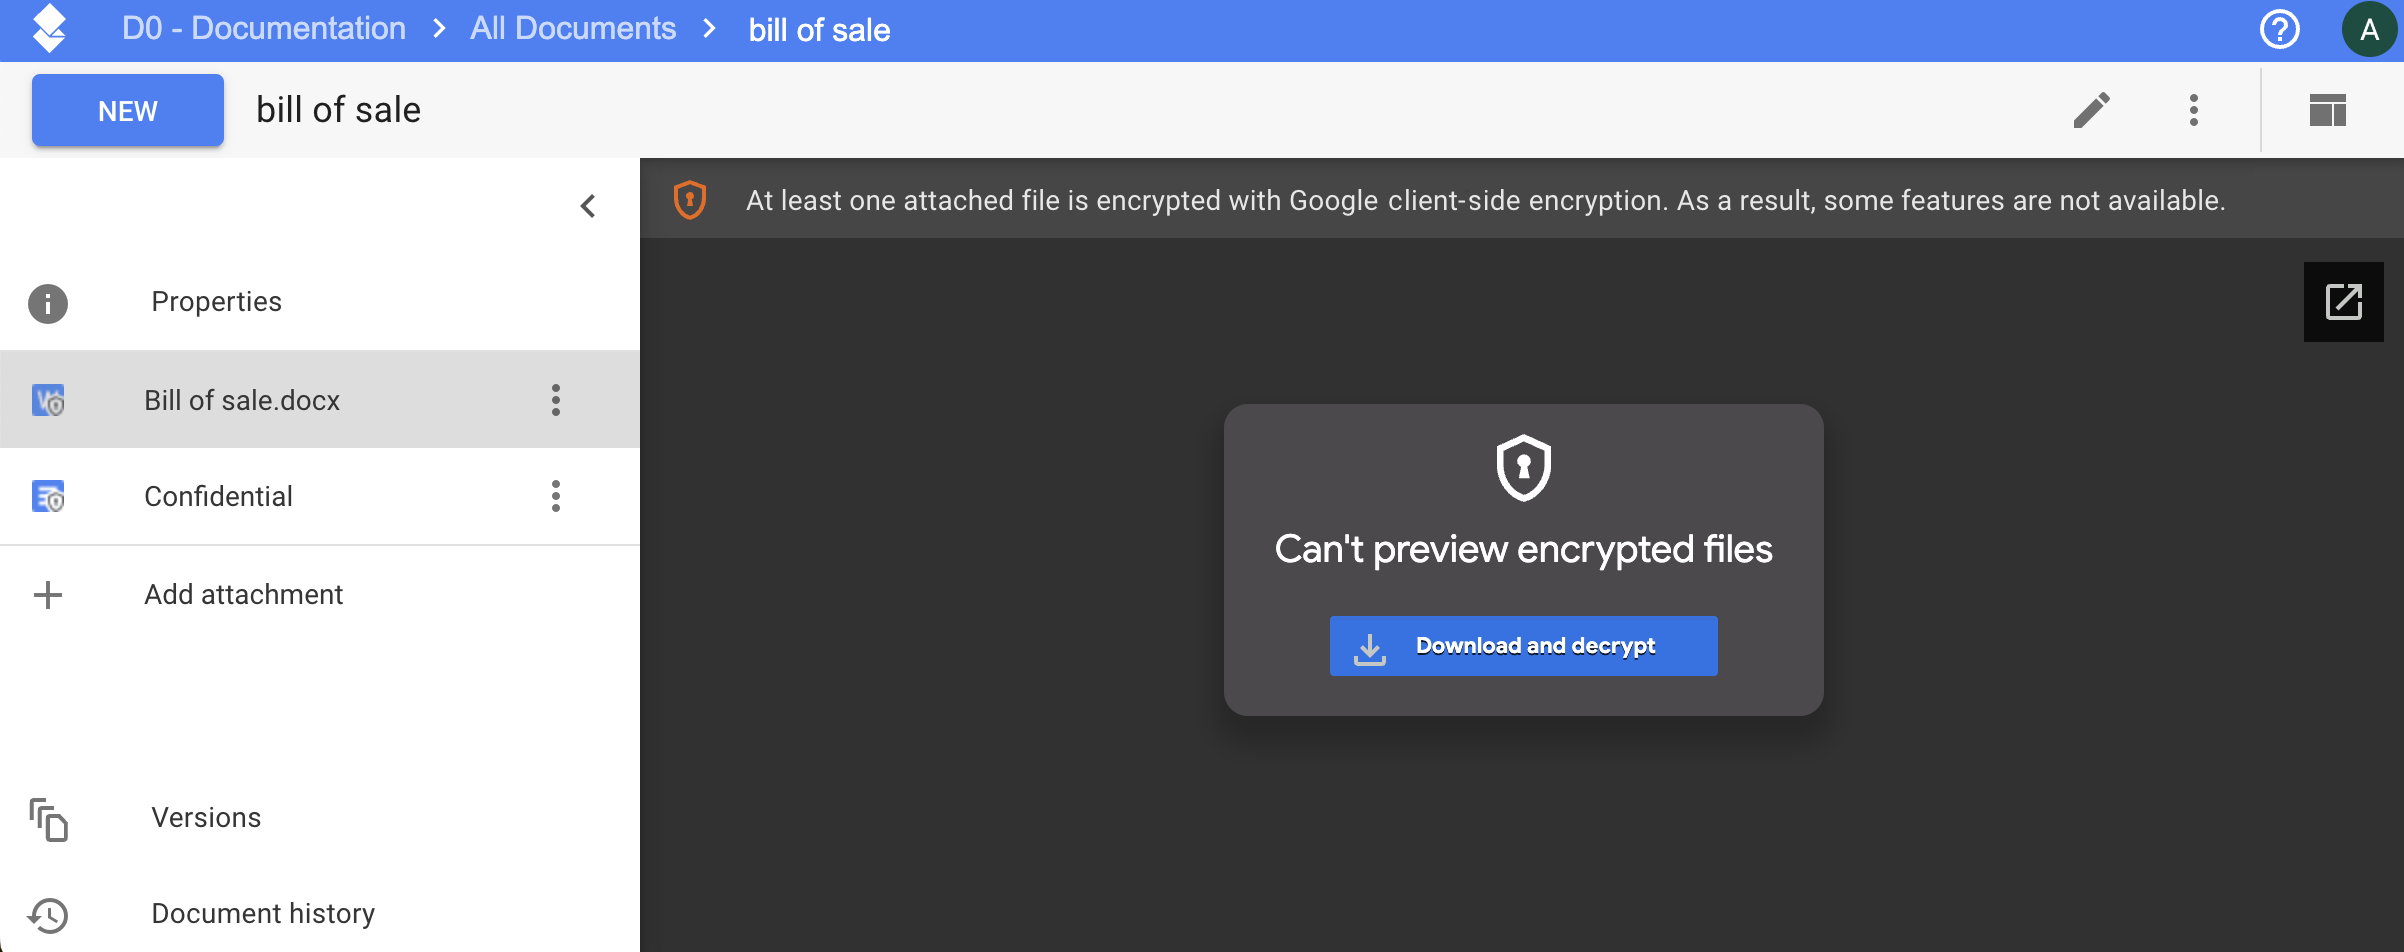Click the Document AI Warehouse logo icon
Image resolution: width=2404 pixels, height=952 pixels.
pos(49,28)
